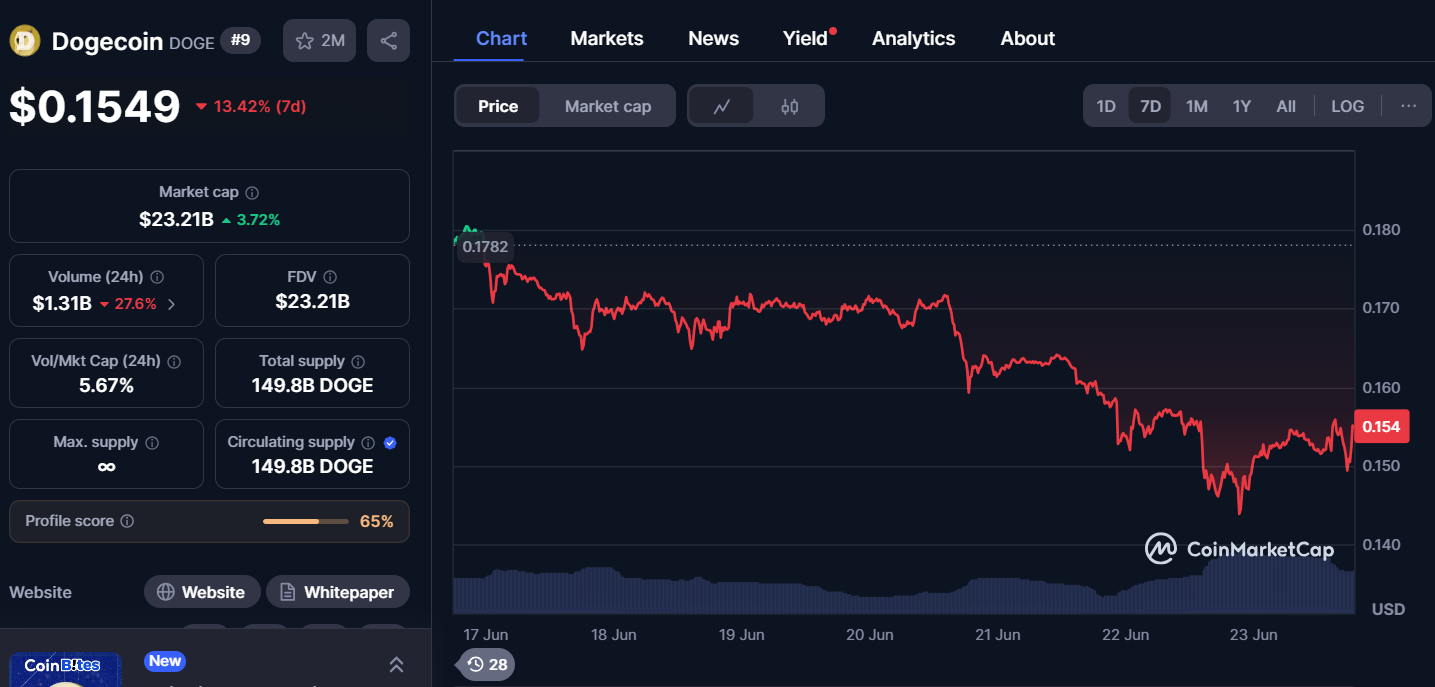Click the document icon on Whitepaper button
The height and width of the screenshot is (687, 1435).
pos(287,592)
